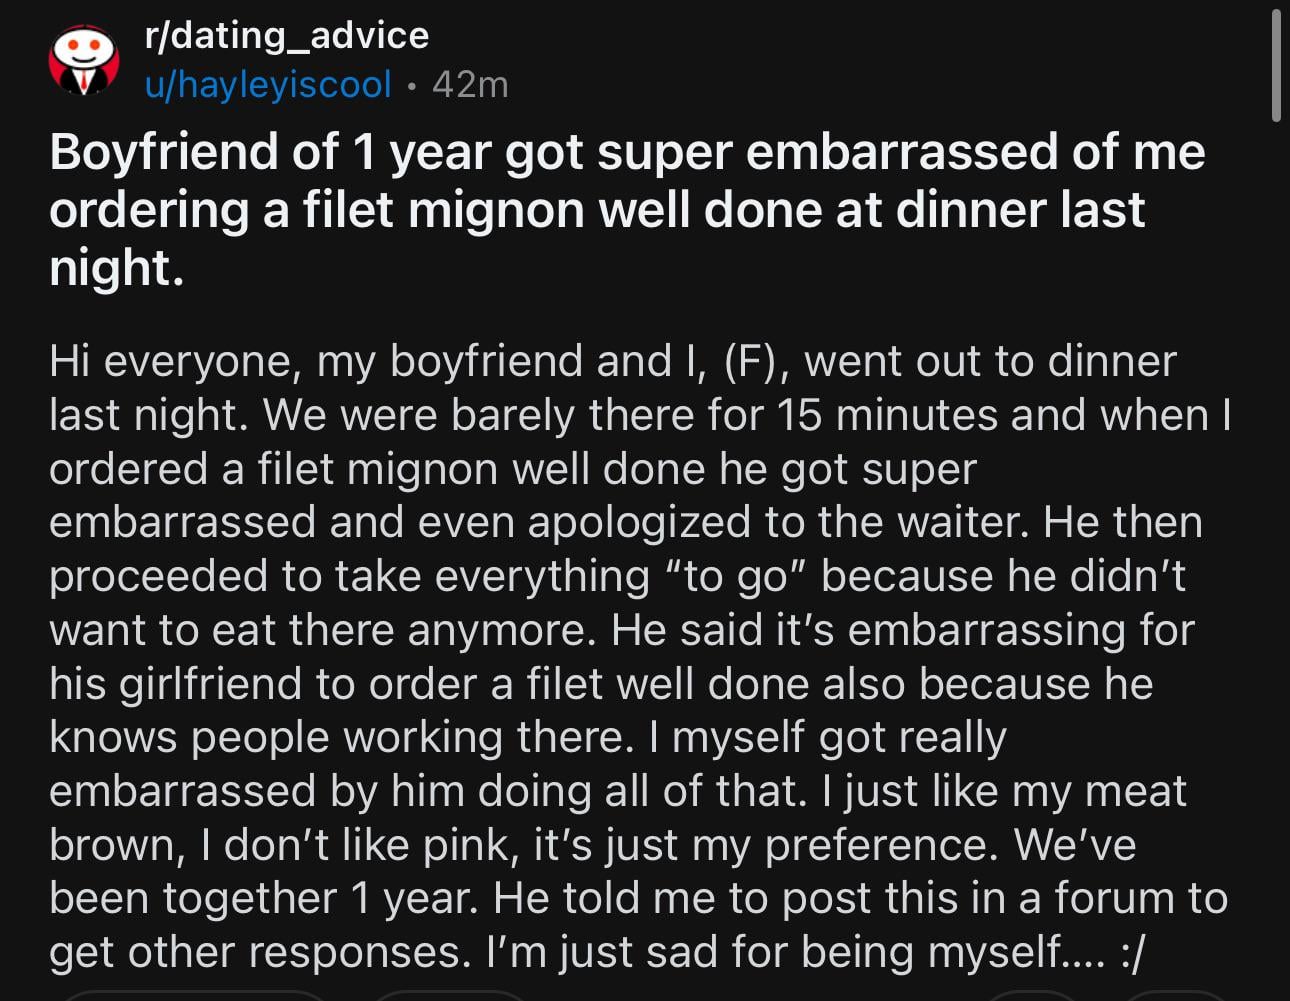Tap the award button near bottom right
This screenshot has height=1001, width=1290.
1030,996
